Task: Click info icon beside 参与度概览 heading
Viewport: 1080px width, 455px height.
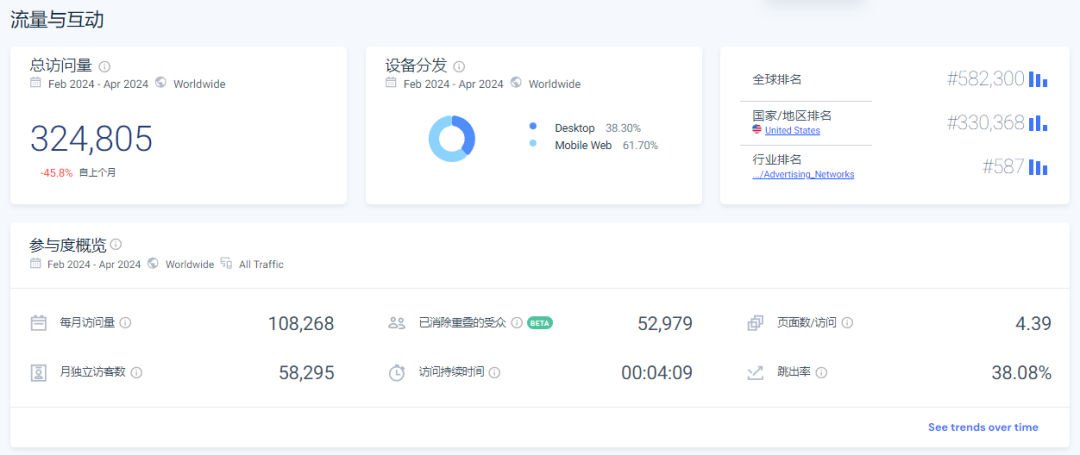Action: pyautogui.click(x=116, y=244)
